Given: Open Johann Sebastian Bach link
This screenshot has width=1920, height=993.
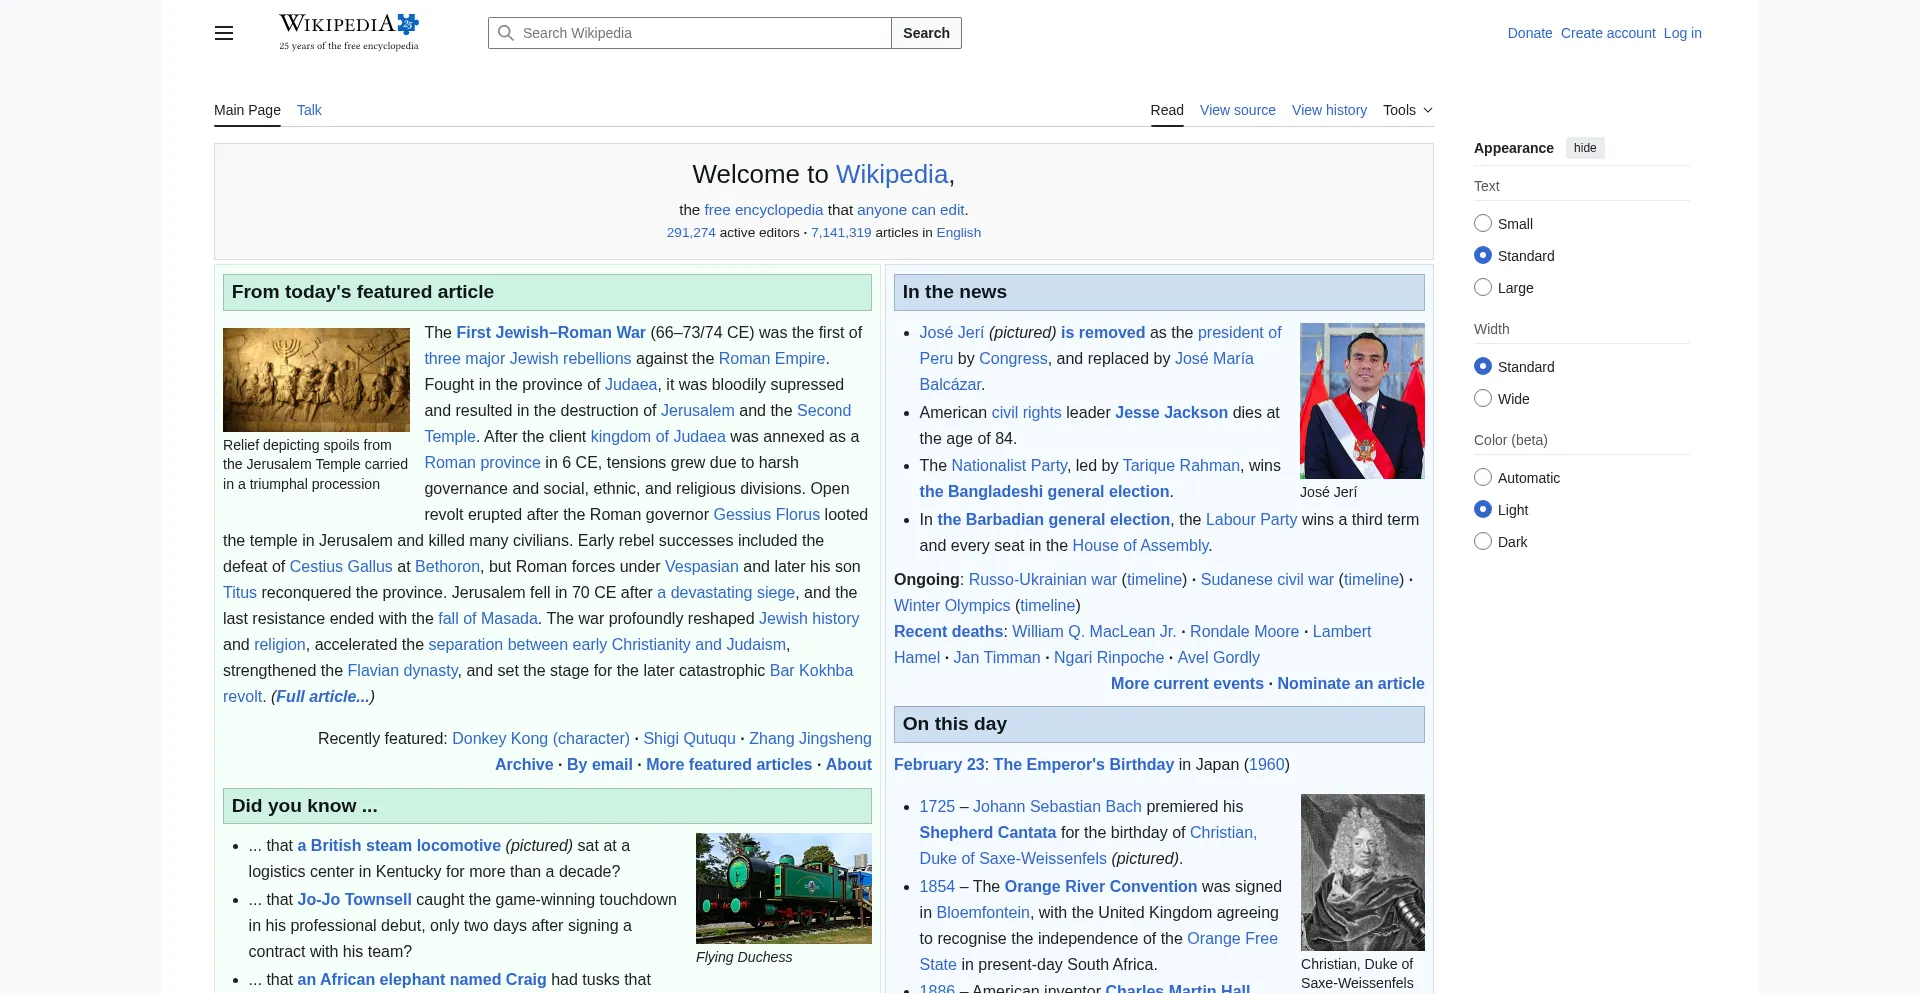Looking at the screenshot, I should [1057, 806].
